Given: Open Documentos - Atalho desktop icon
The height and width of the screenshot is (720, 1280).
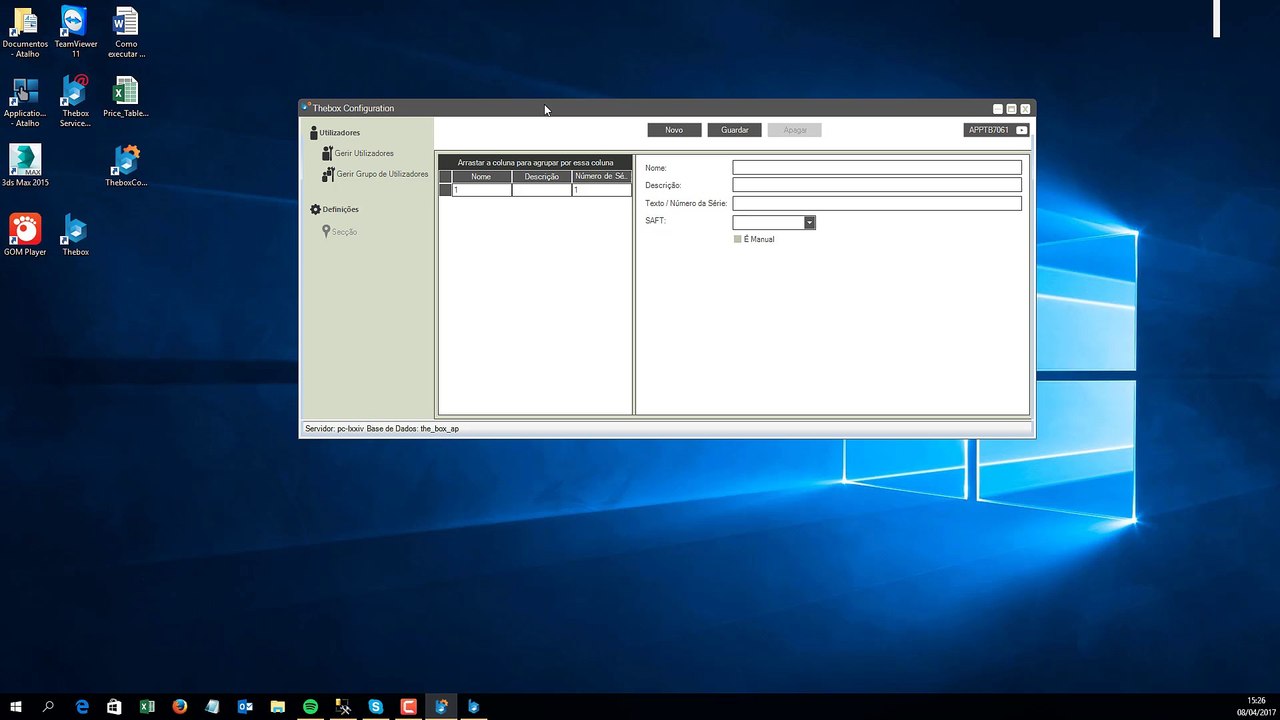Looking at the screenshot, I should tap(25, 32).
